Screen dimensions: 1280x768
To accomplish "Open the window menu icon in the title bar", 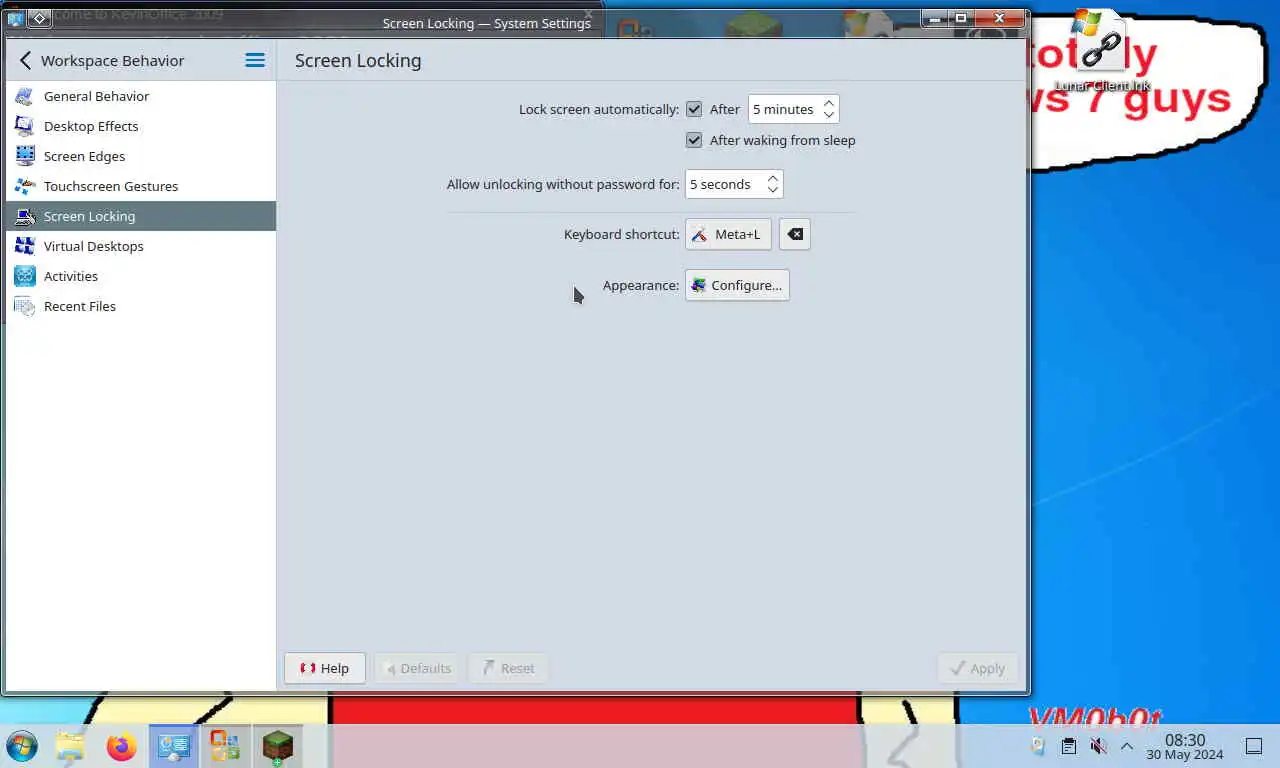I will tap(15, 18).
